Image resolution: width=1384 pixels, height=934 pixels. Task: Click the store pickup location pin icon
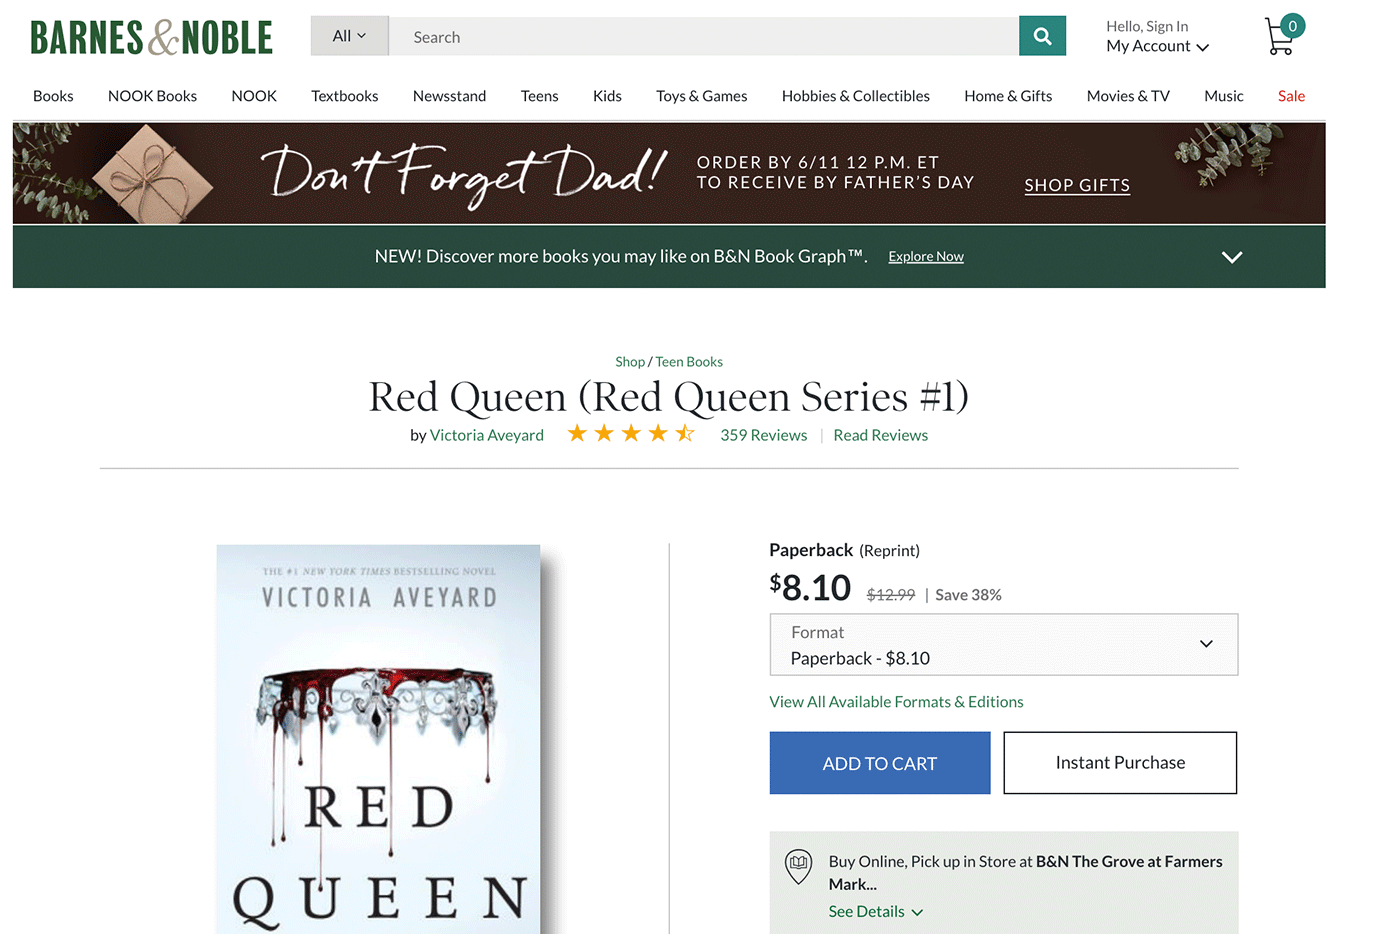pos(798,866)
